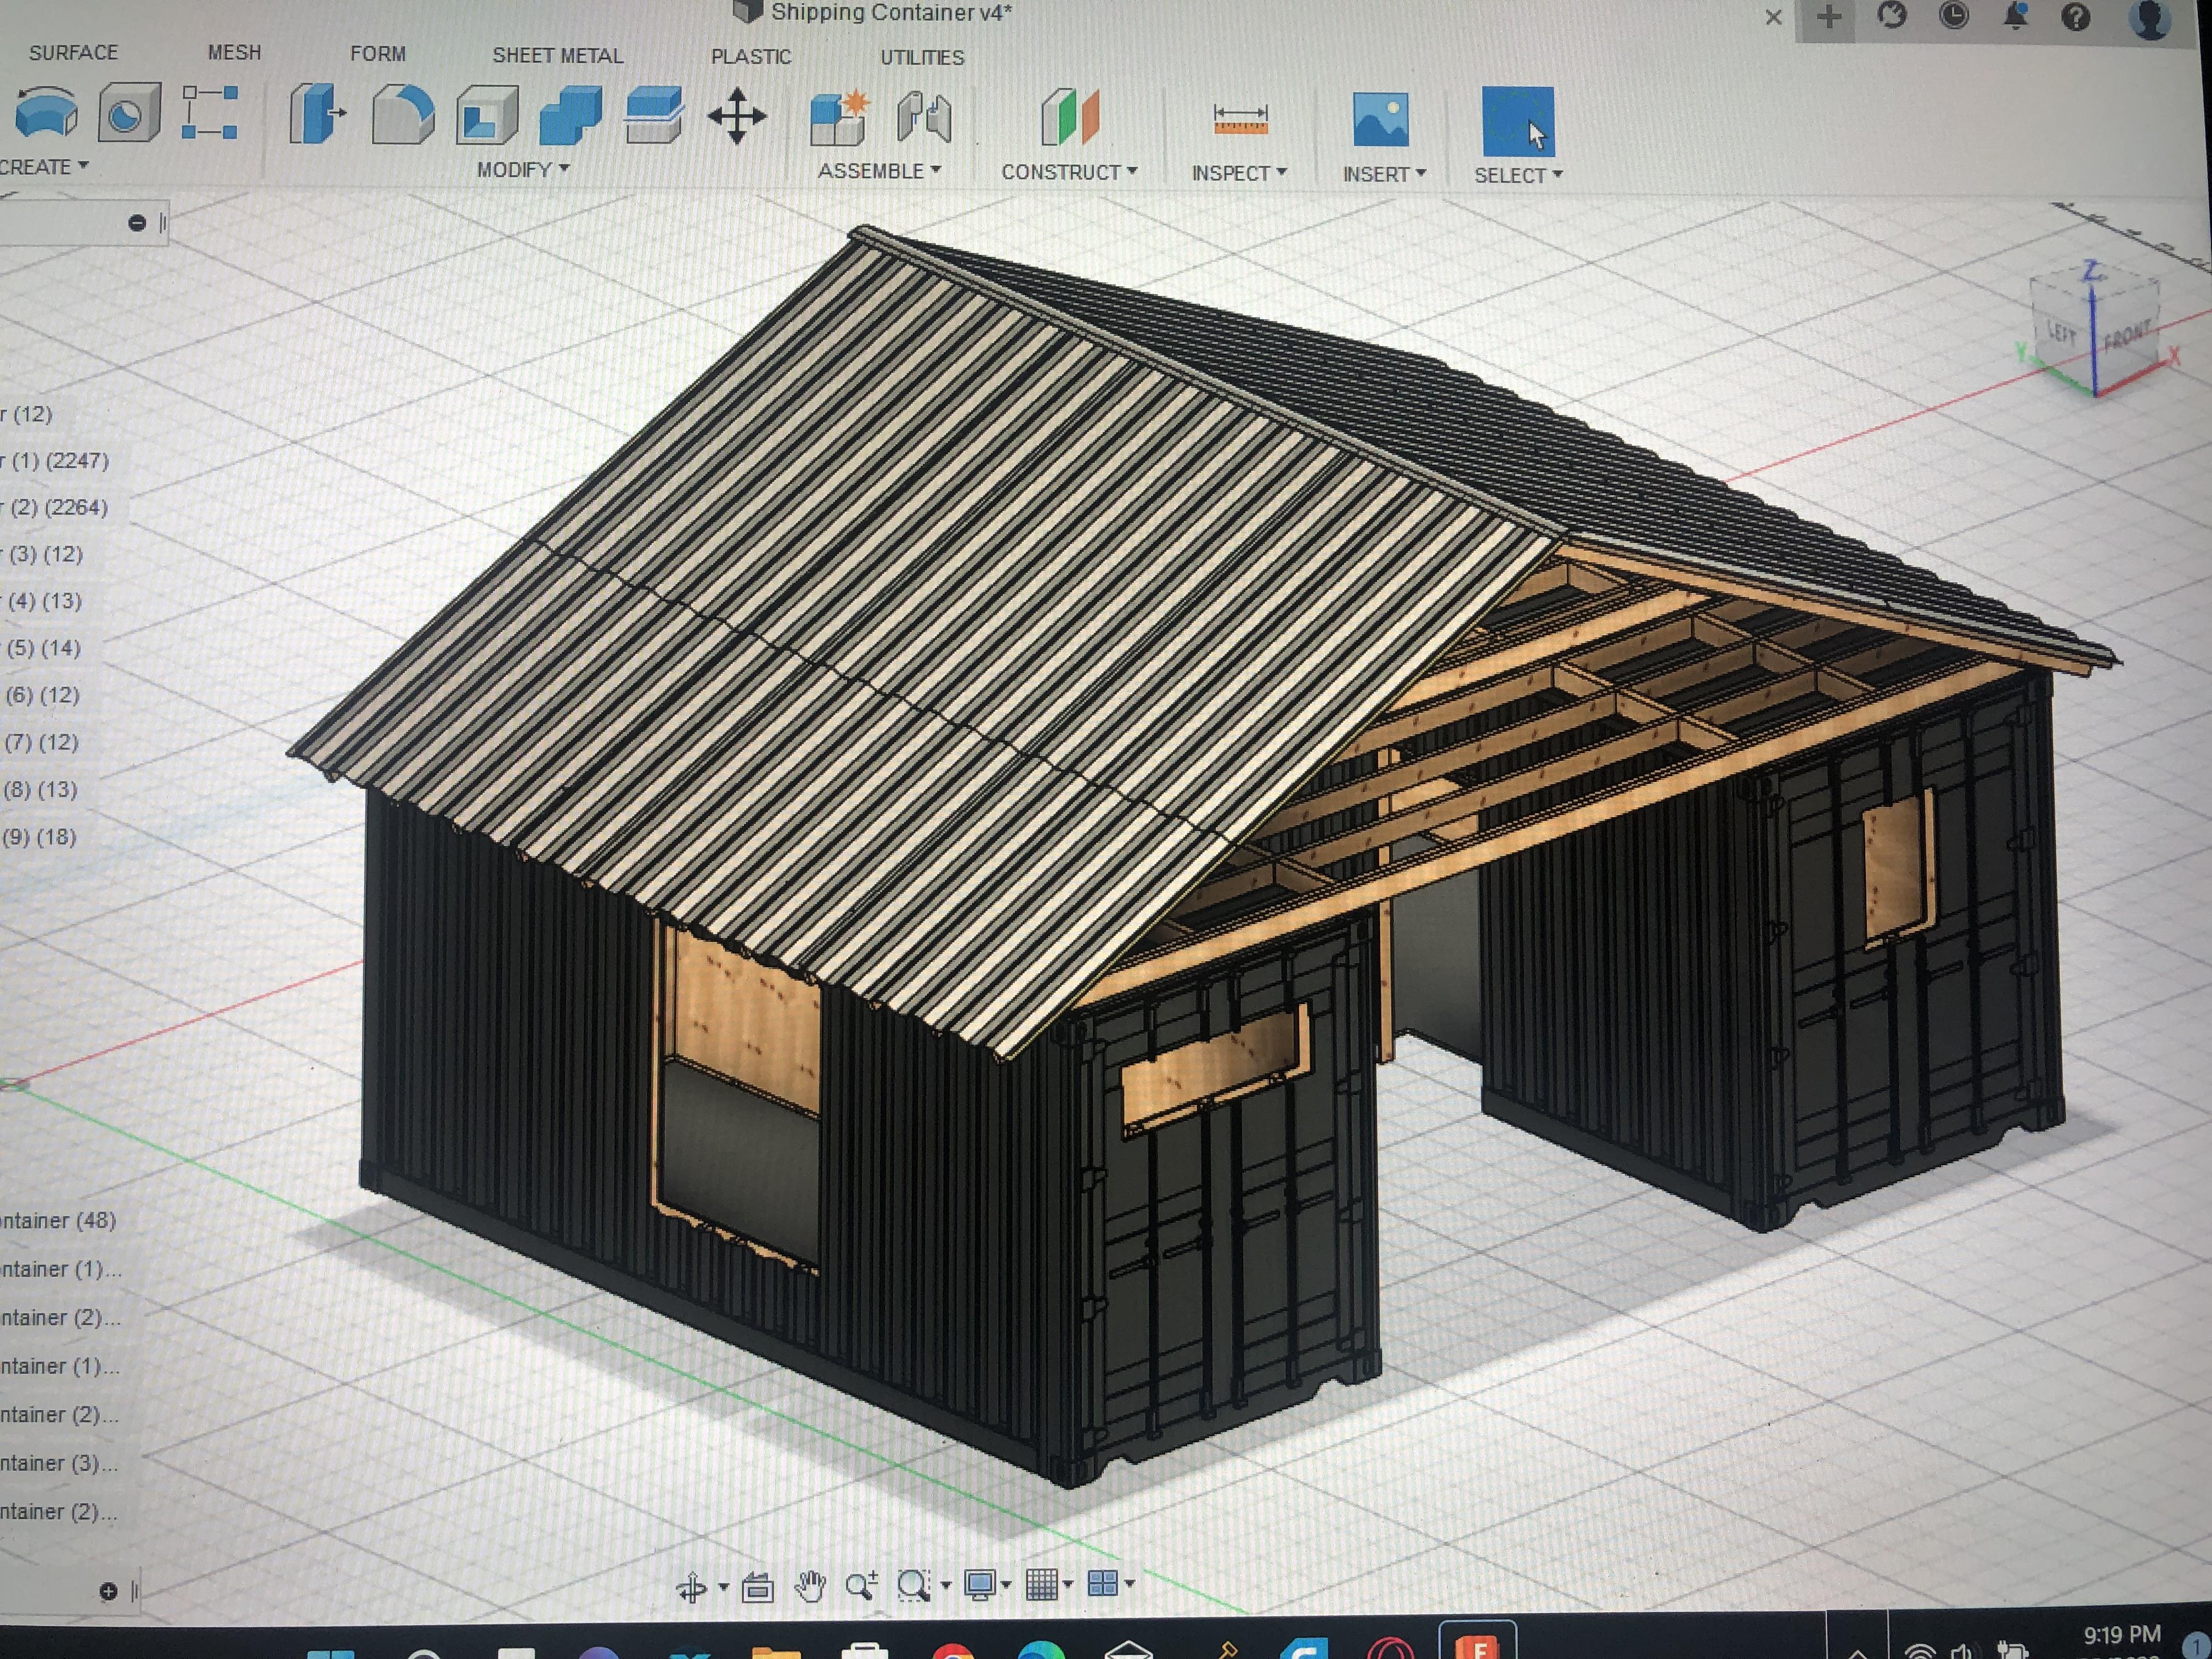The height and width of the screenshot is (1659, 2212).
Task: Open the Help question mark button
Action: coord(2076,17)
